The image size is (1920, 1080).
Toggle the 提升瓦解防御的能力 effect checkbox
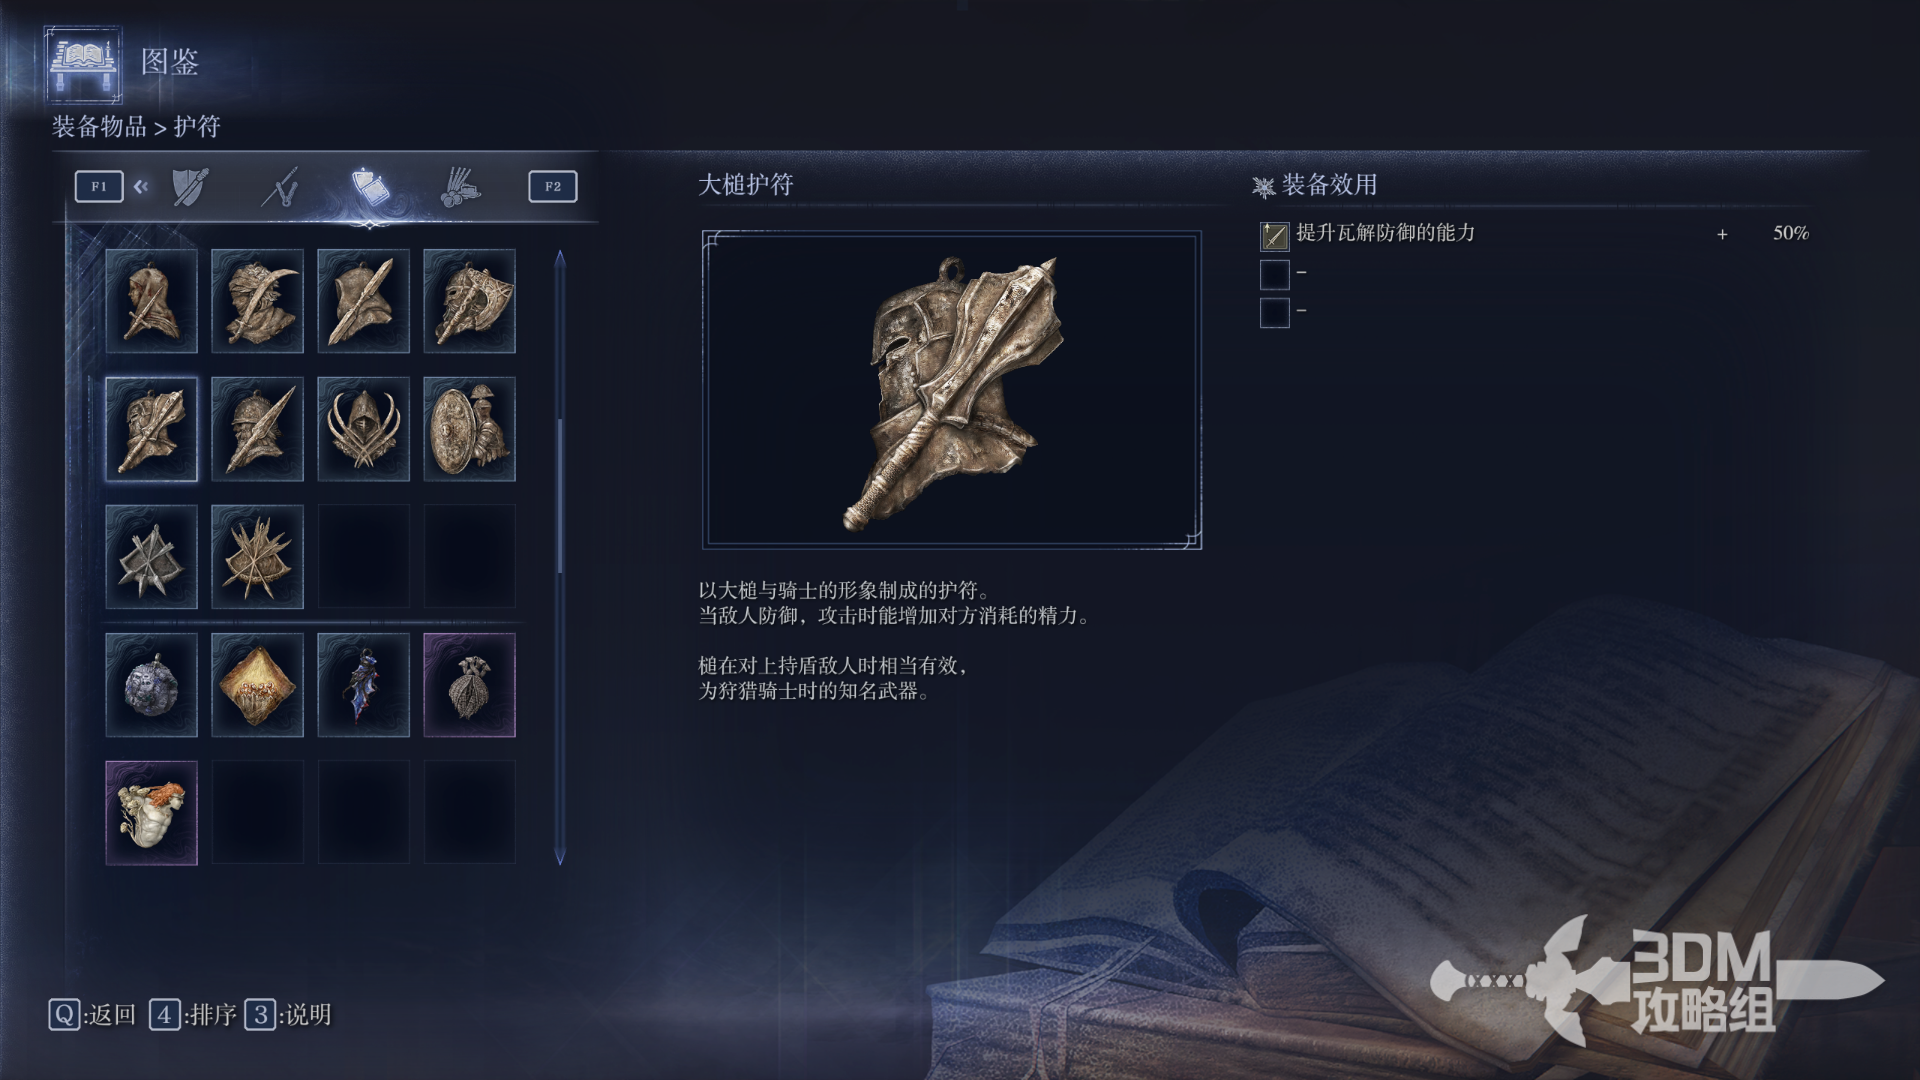1274,236
